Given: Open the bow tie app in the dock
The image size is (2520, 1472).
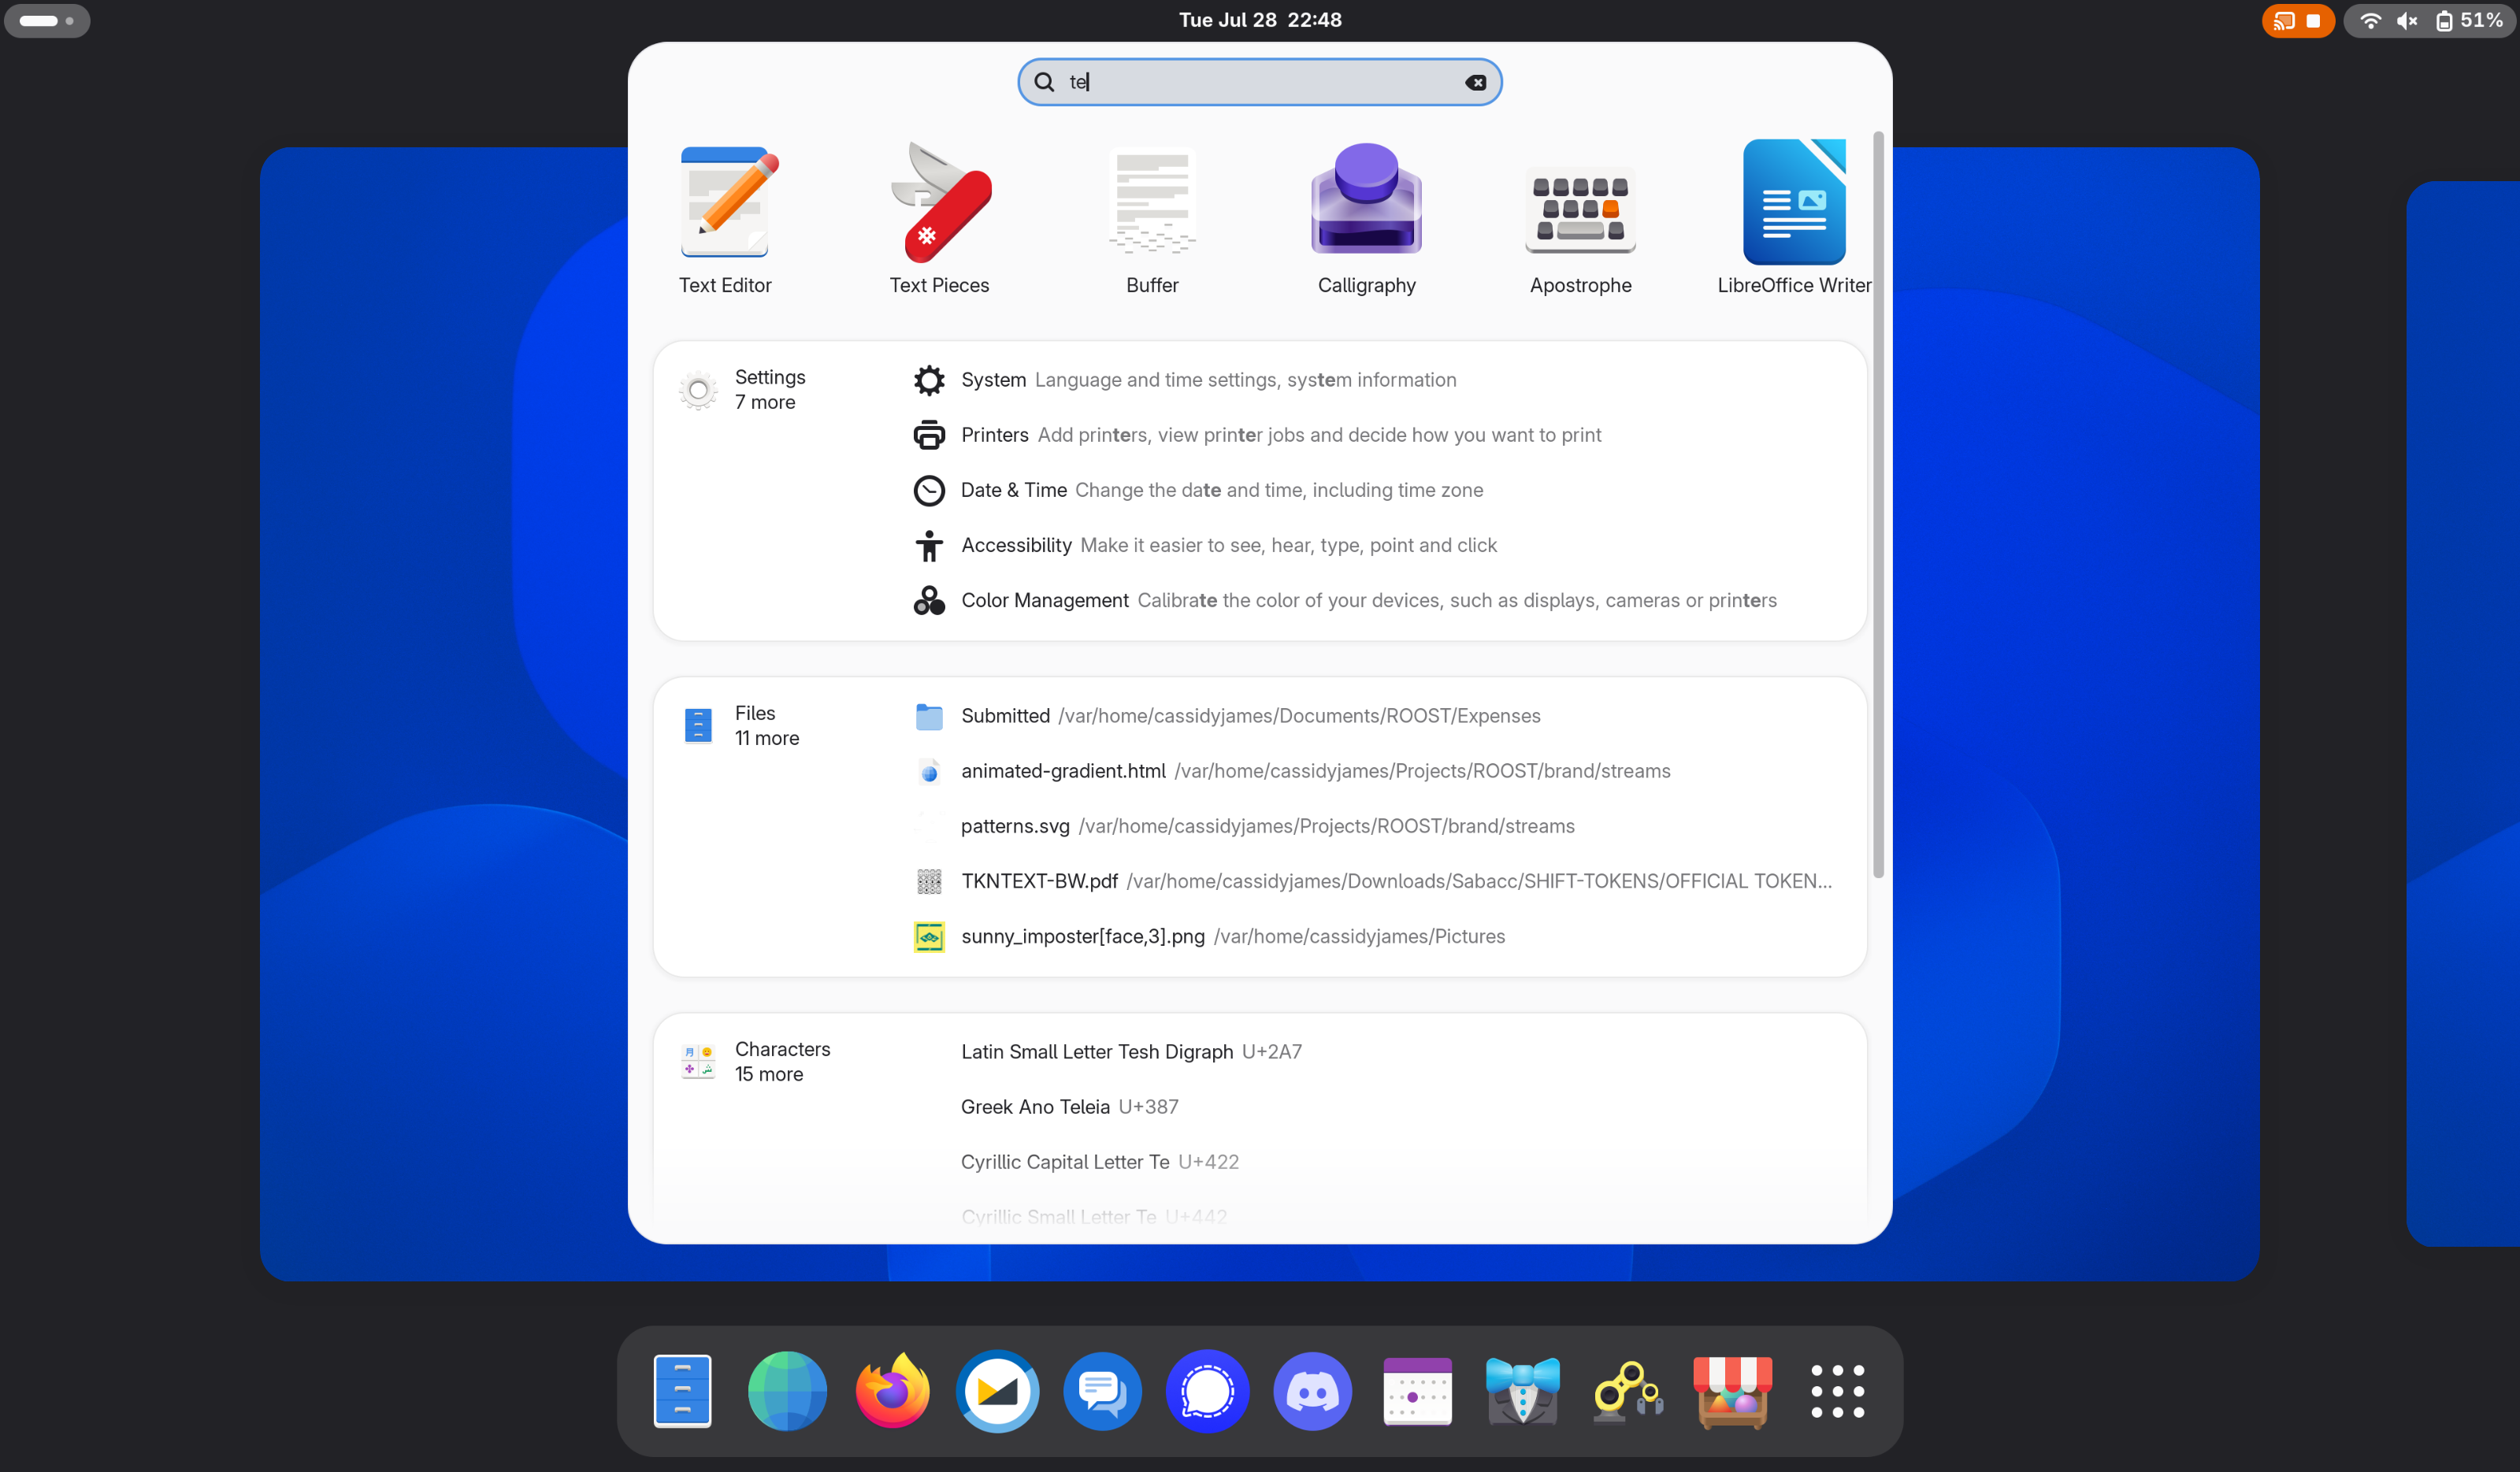Looking at the screenshot, I should [x=1522, y=1391].
